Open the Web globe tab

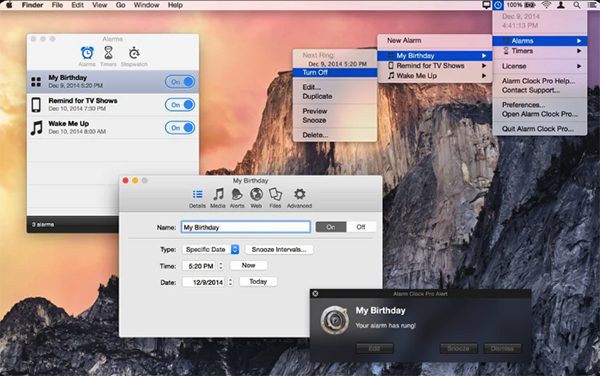(256, 194)
